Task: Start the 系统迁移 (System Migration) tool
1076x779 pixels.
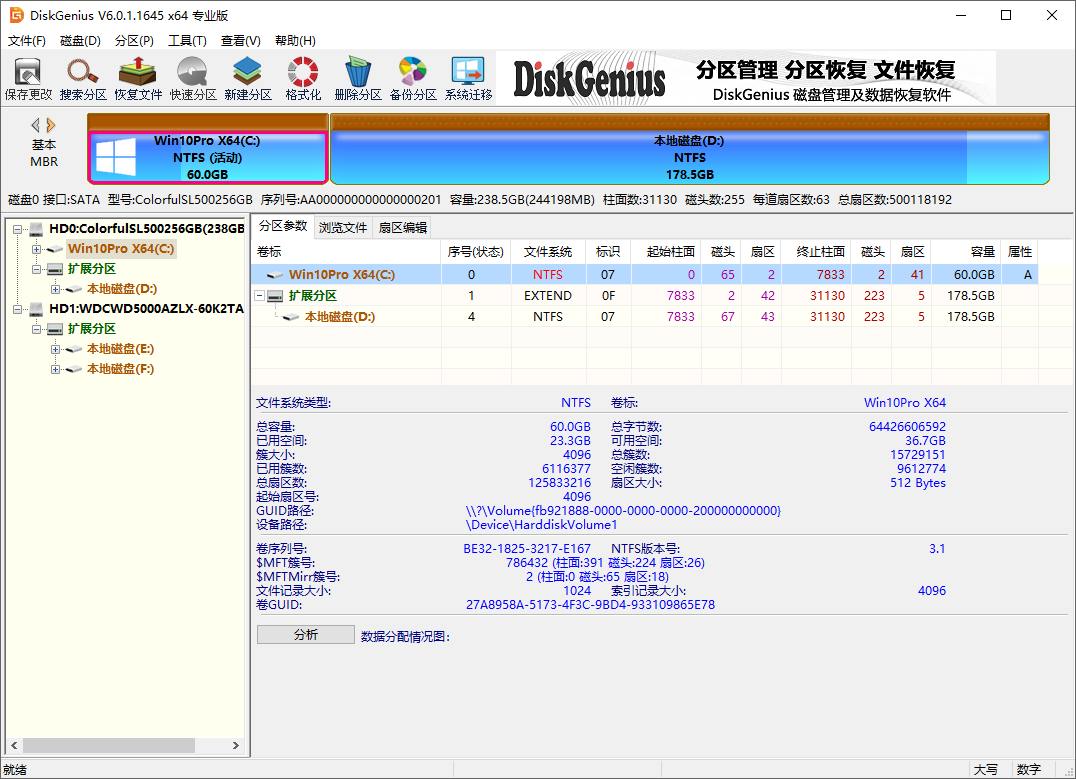Action: pos(468,79)
